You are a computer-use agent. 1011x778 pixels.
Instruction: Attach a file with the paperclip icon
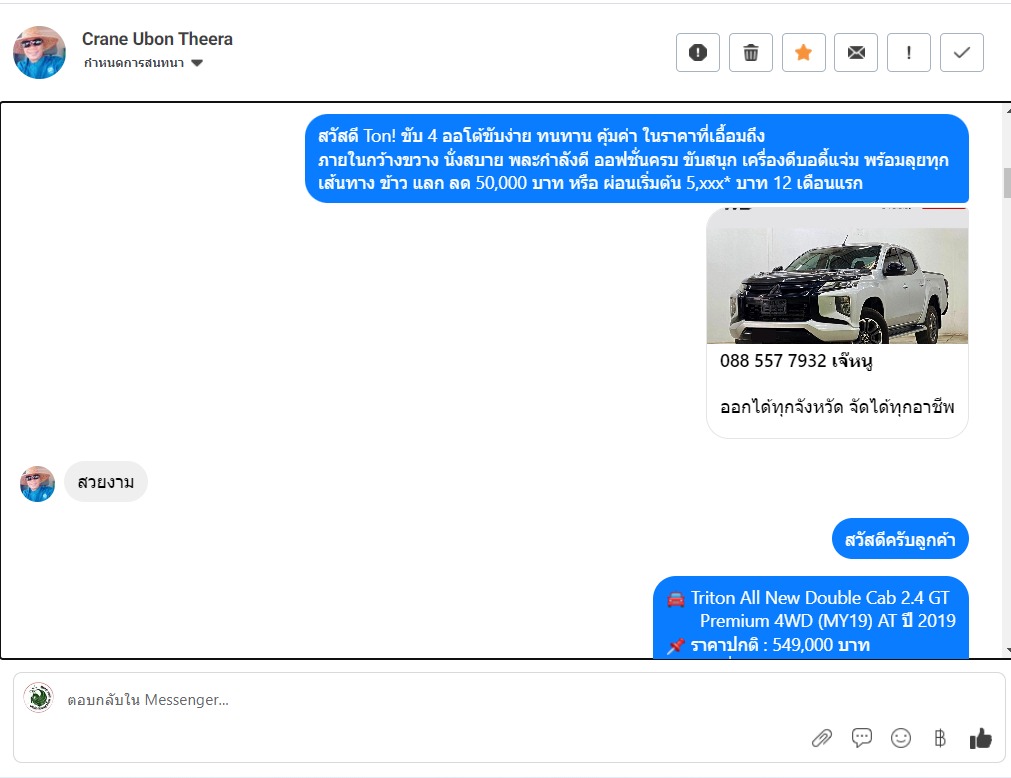[821, 738]
